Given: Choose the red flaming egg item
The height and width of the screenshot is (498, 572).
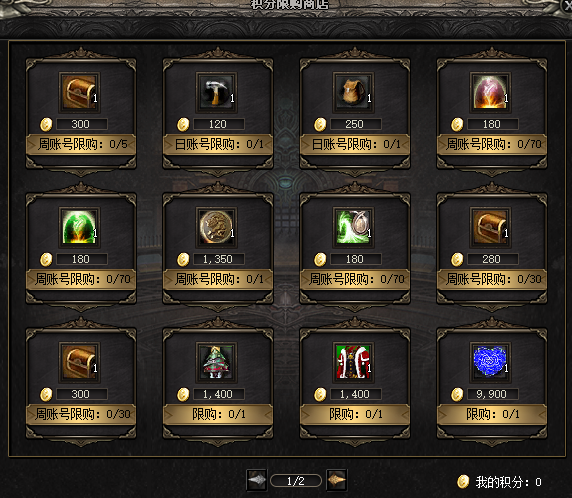Looking at the screenshot, I should tap(490, 92).
